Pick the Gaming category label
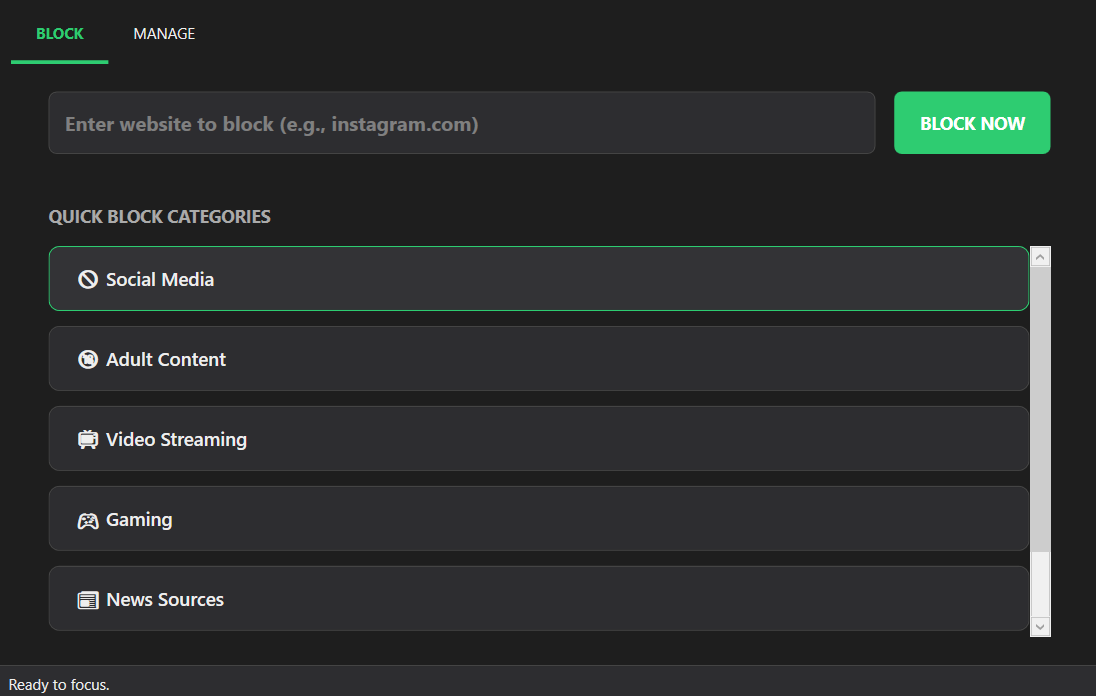This screenshot has height=696, width=1096. coord(139,520)
